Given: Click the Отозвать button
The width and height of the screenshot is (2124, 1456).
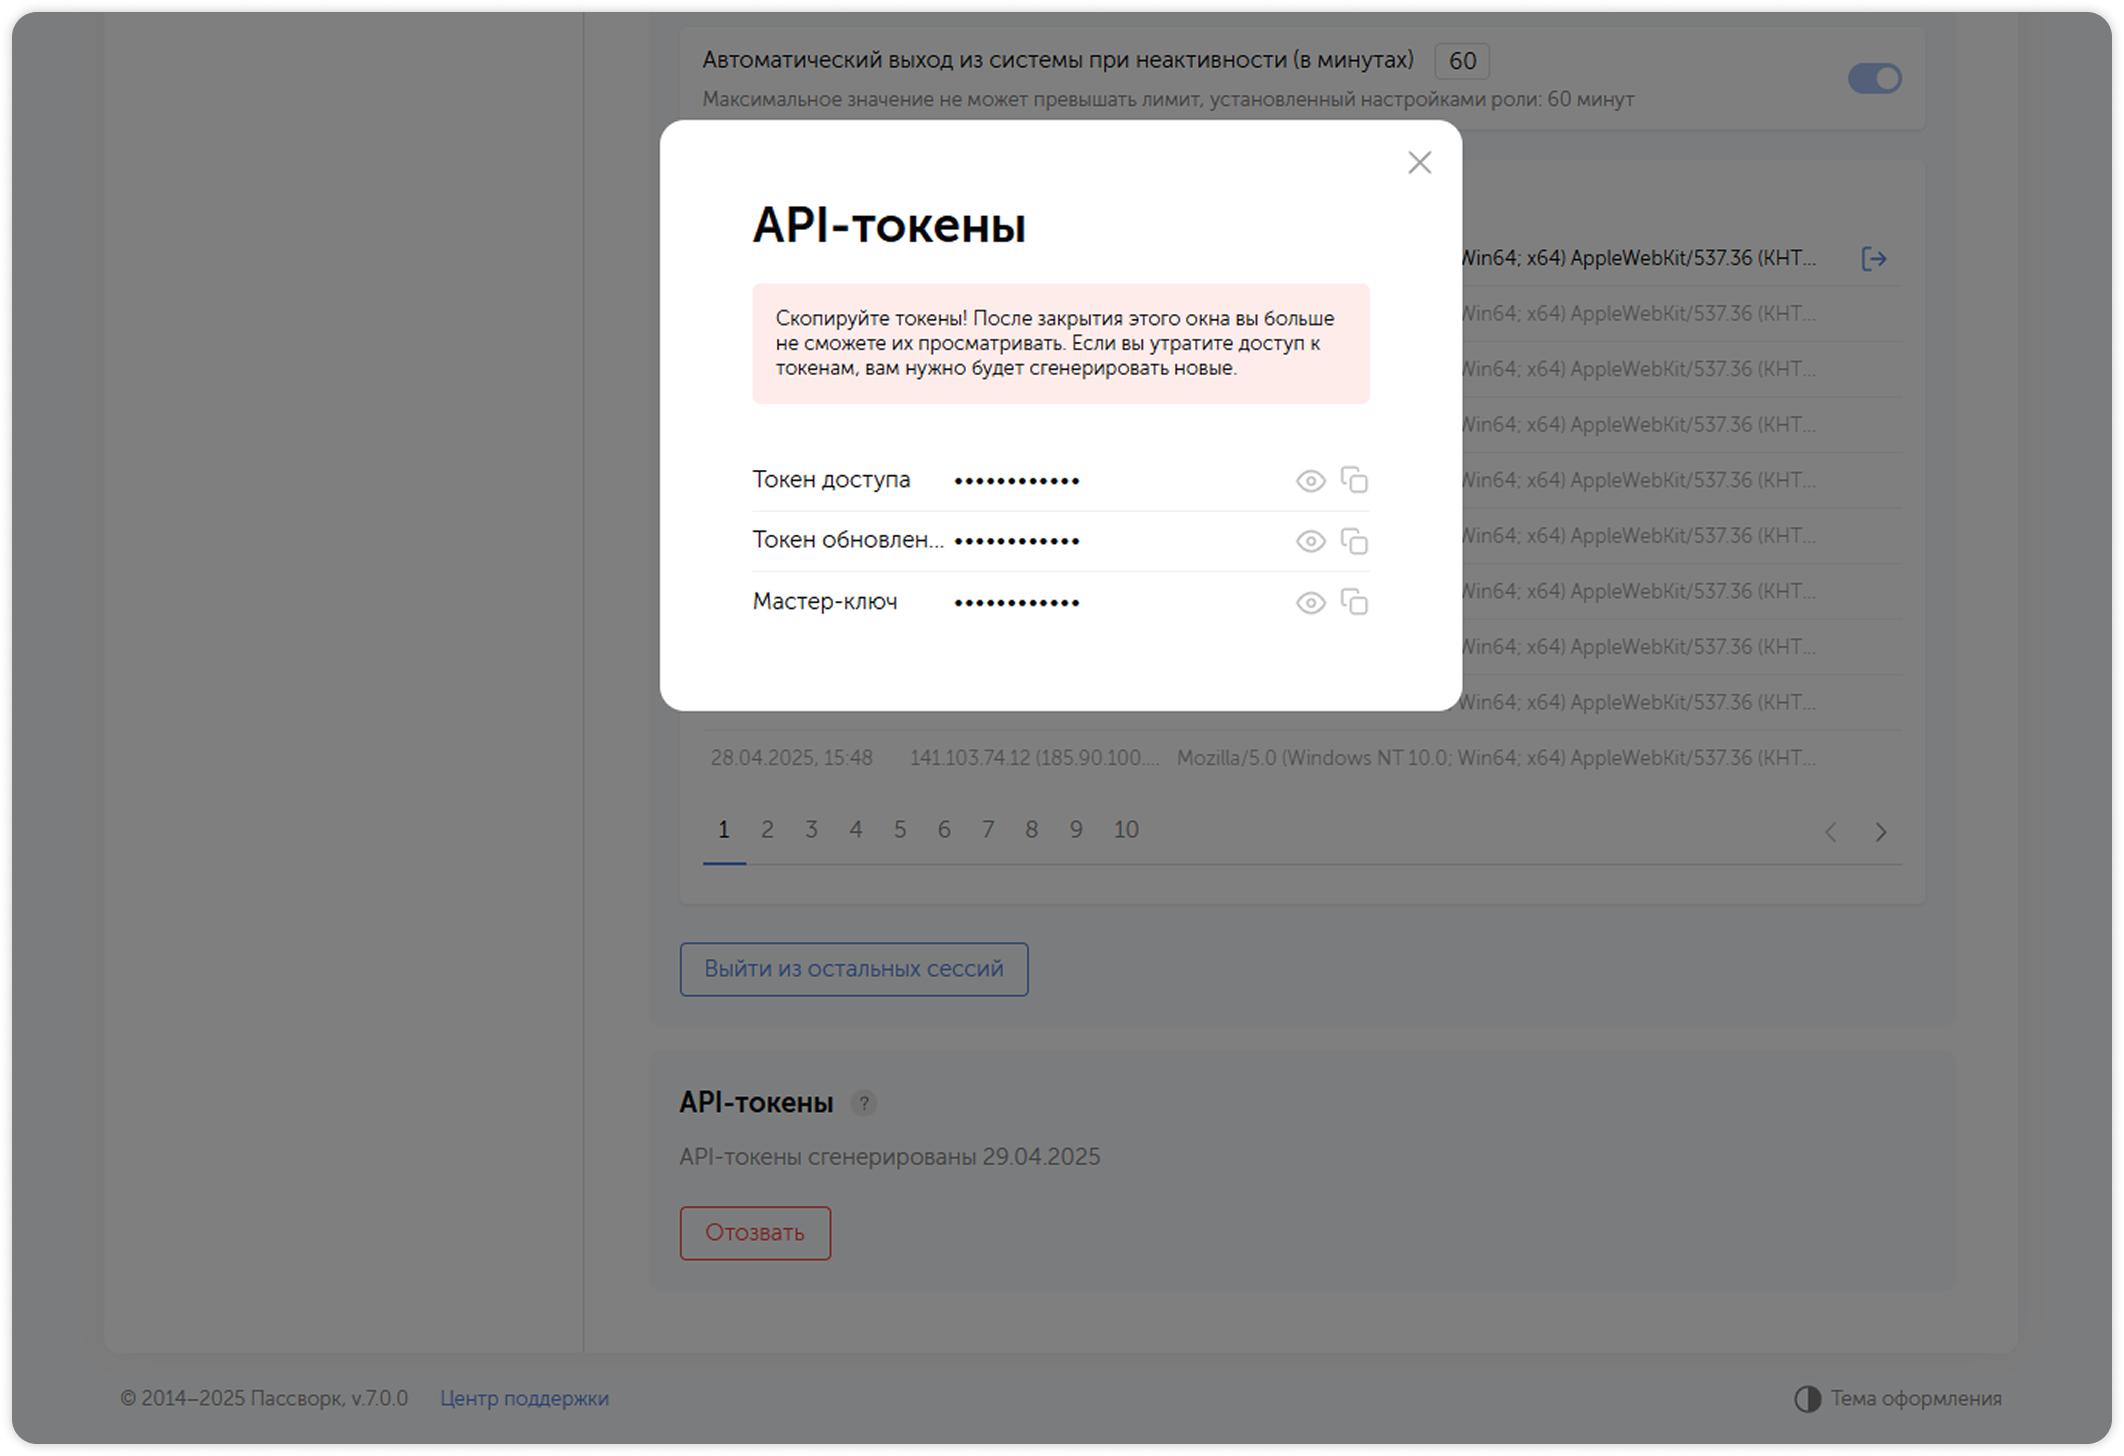Looking at the screenshot, I should [755, 1233].
